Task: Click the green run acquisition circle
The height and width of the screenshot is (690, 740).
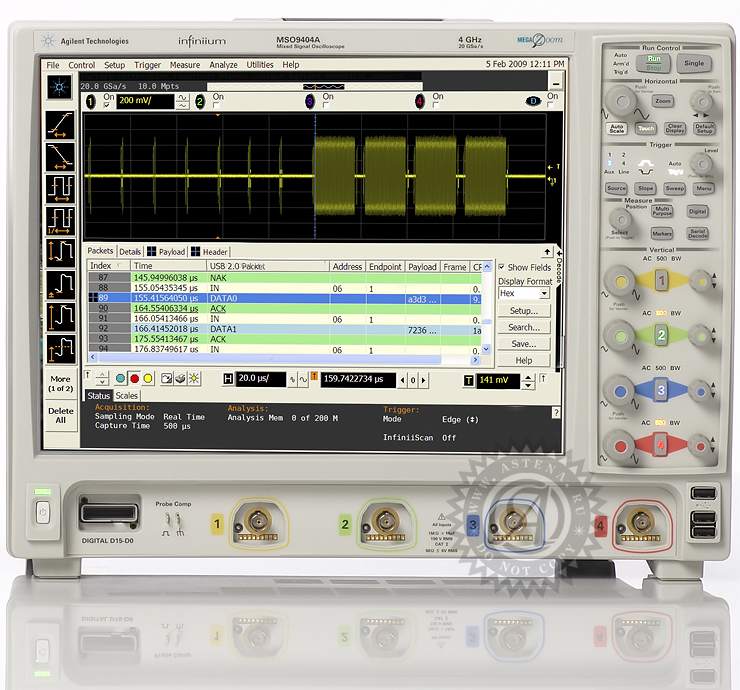Action: pos(120,379)
